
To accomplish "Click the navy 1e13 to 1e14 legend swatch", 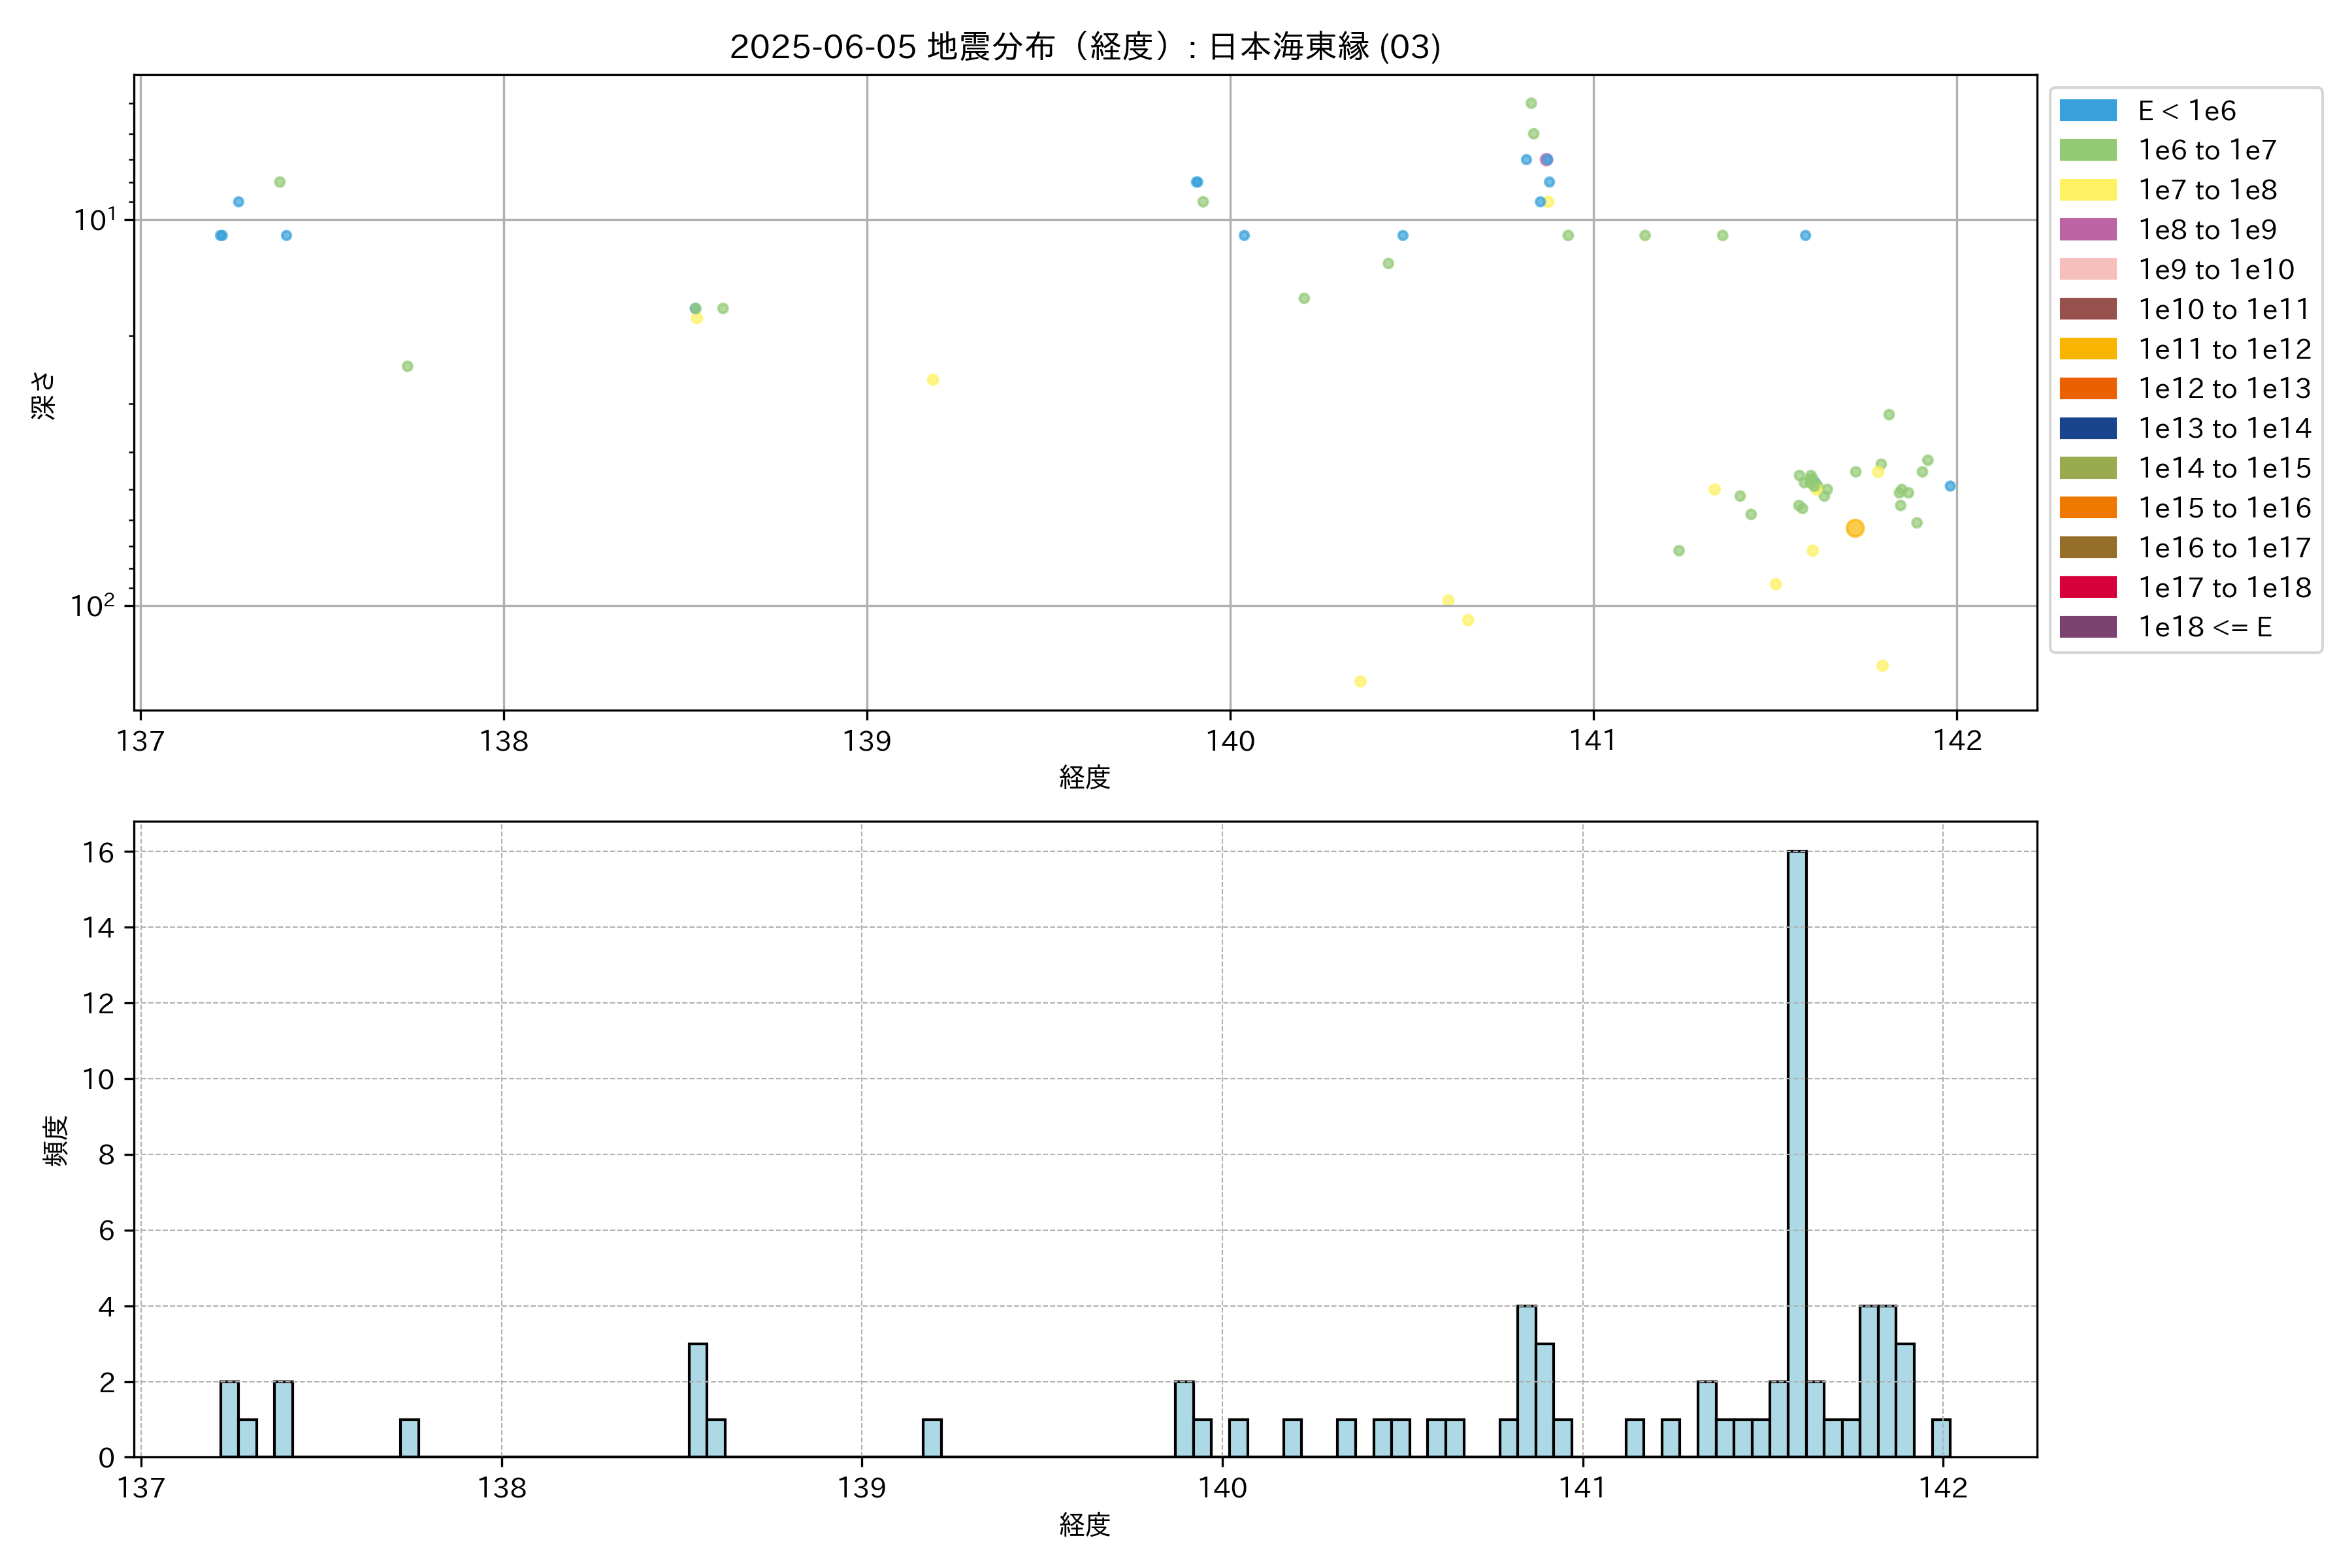I will tap(2088, 428).
